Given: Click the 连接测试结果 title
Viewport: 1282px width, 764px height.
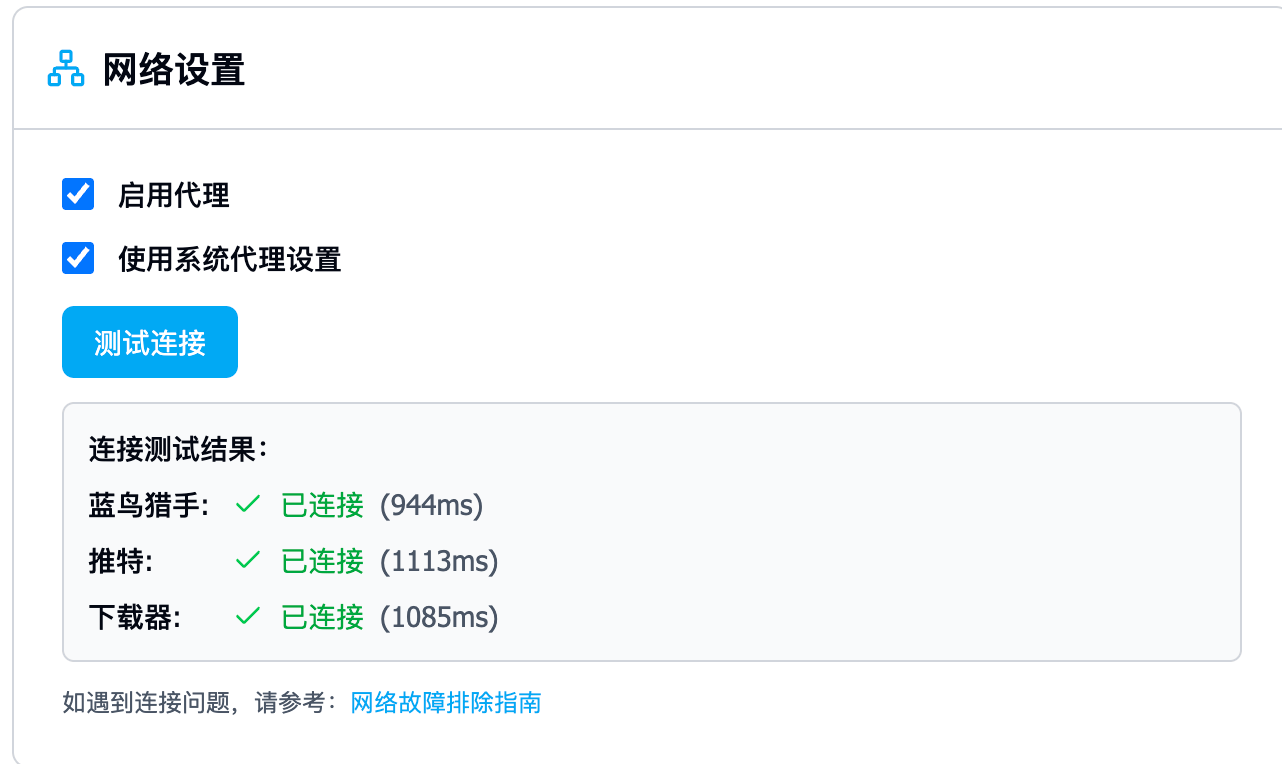Looking at the screenshot, I should pyautogui.click(x=178, y=450).
